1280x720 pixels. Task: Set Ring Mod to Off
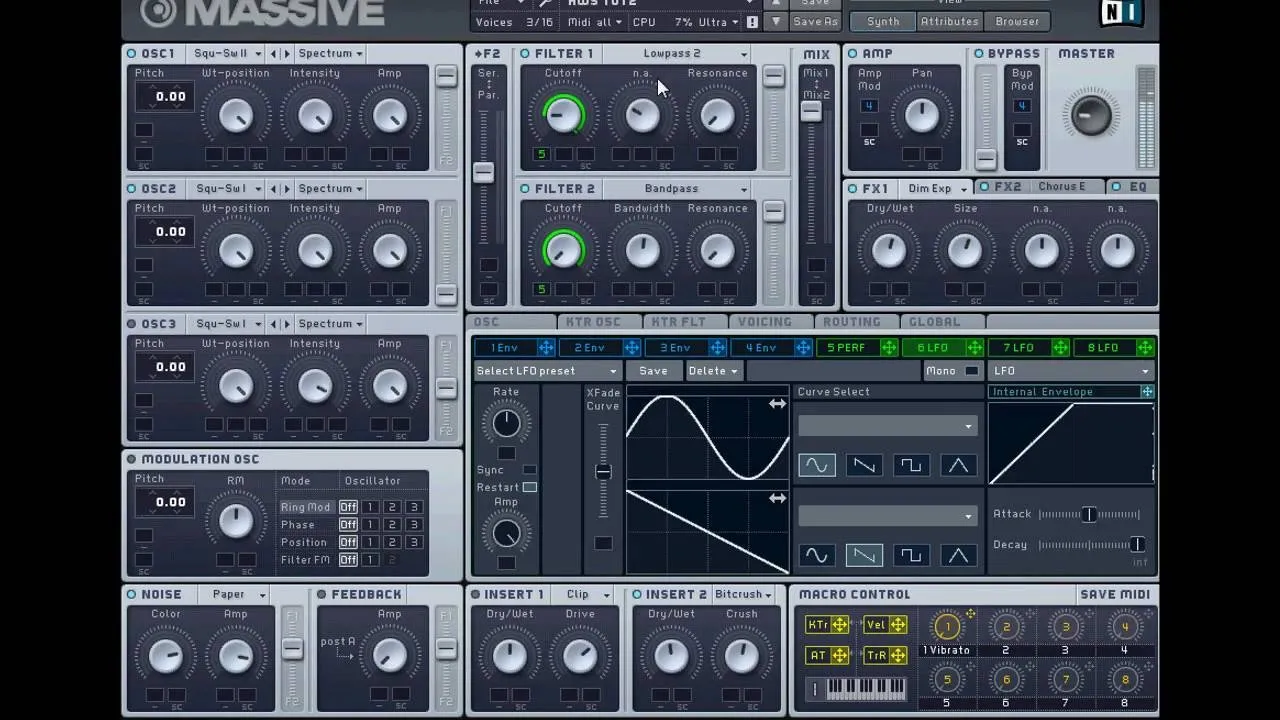click(348, 507)
